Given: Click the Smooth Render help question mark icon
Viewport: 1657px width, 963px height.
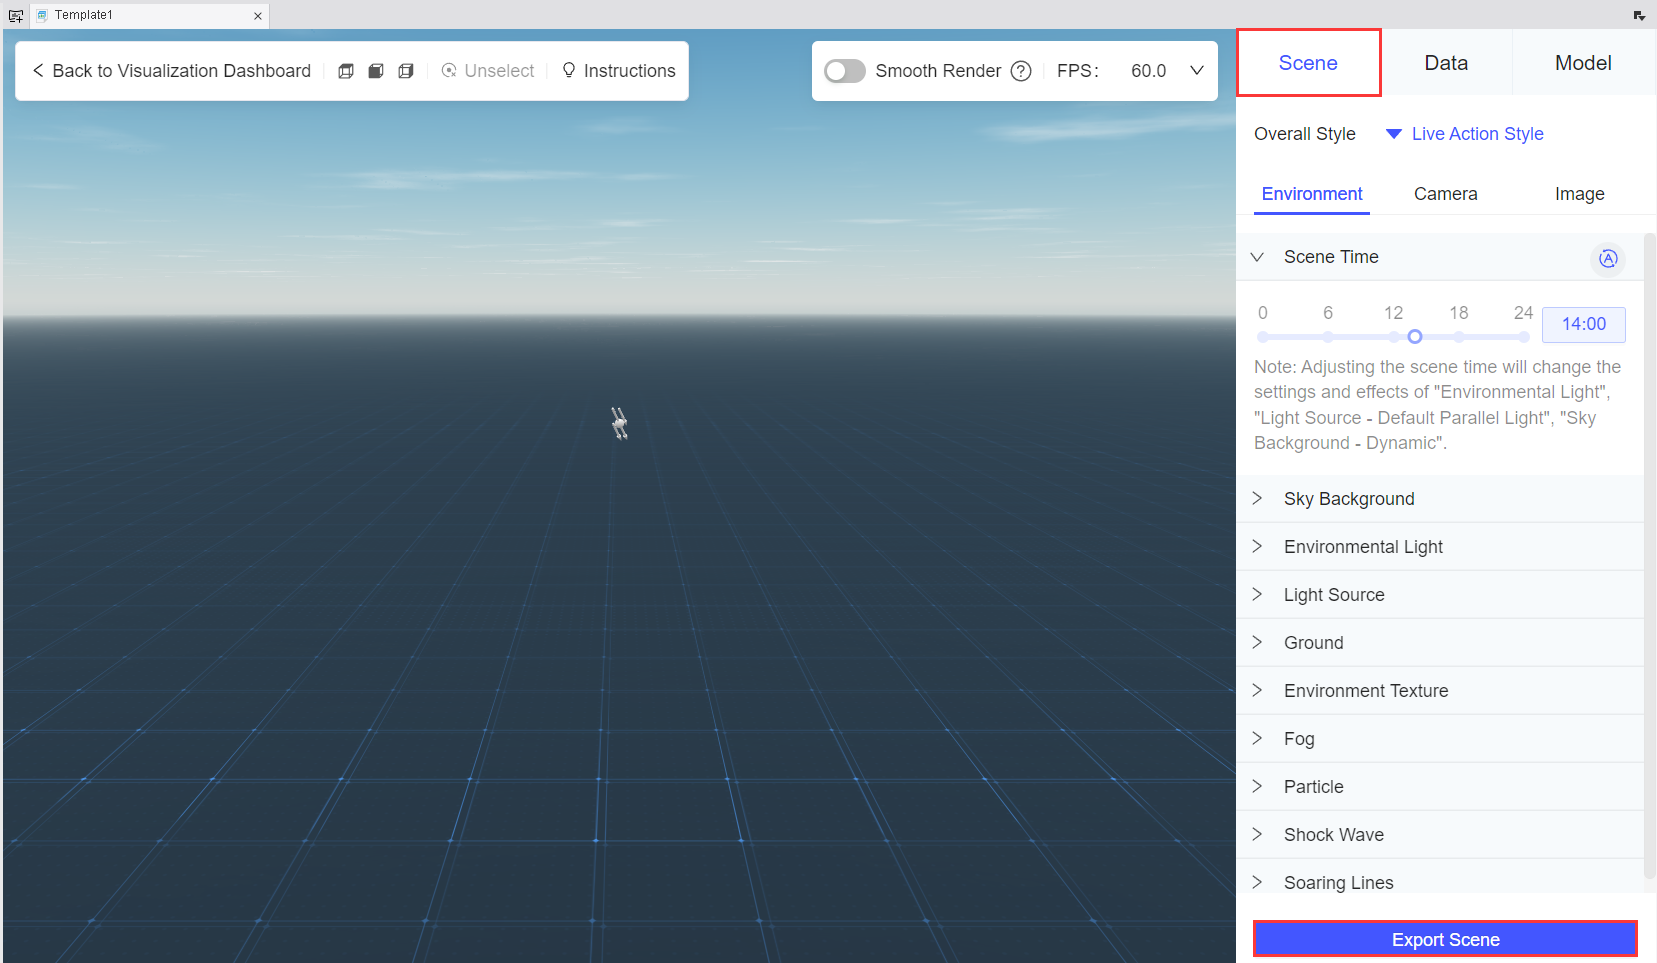Looking at the screenshot, I should (x=1021, y=70).
